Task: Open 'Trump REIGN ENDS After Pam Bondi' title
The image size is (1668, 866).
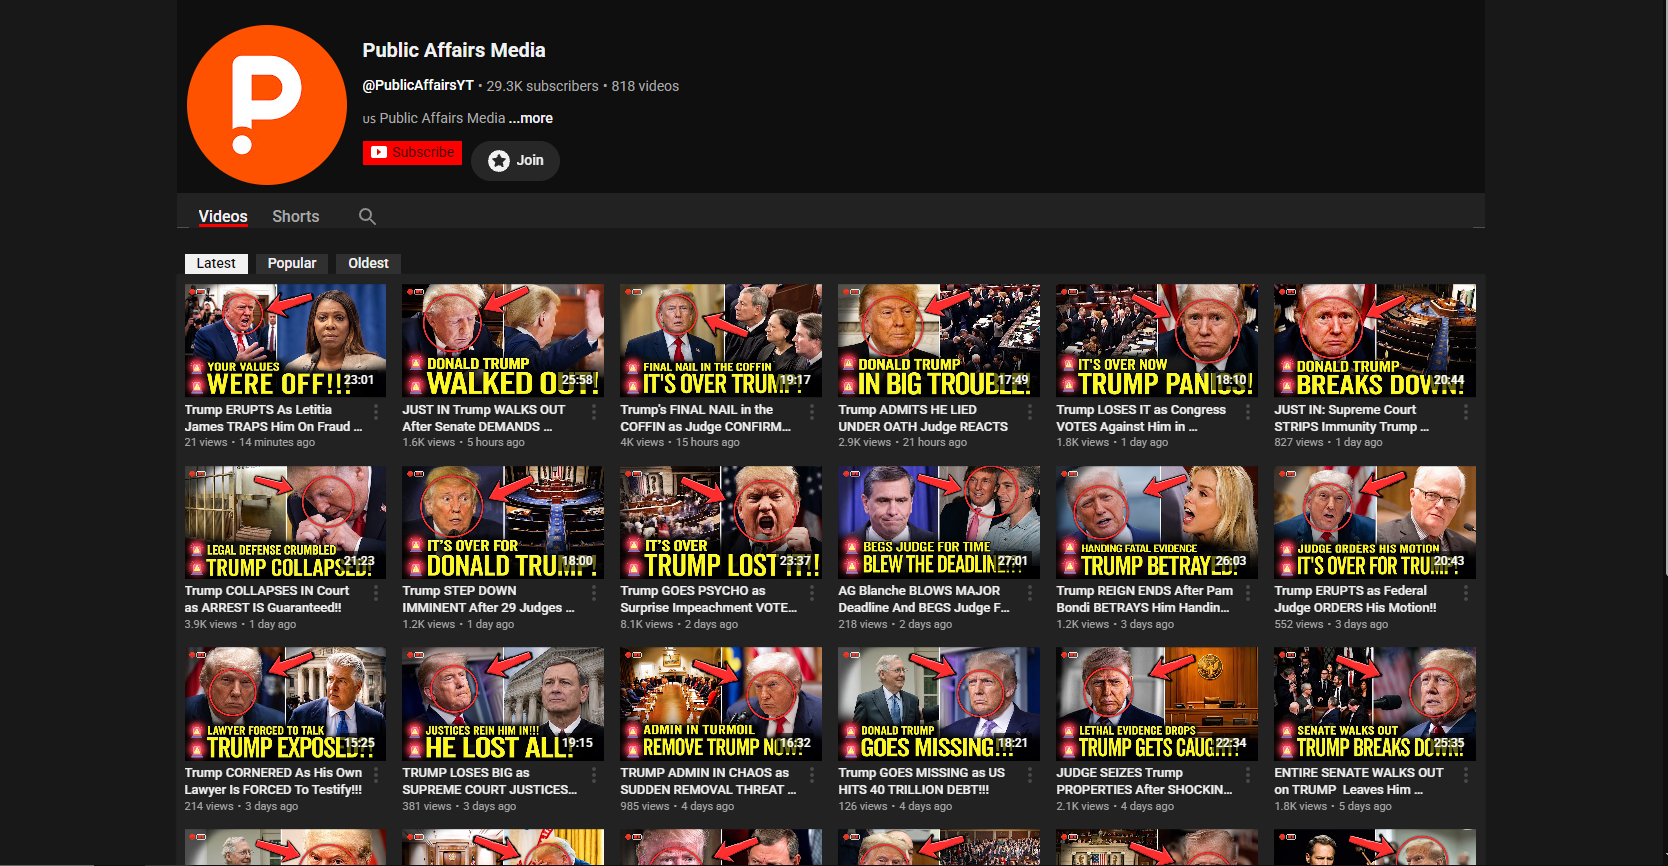Action: point(1144,599)
